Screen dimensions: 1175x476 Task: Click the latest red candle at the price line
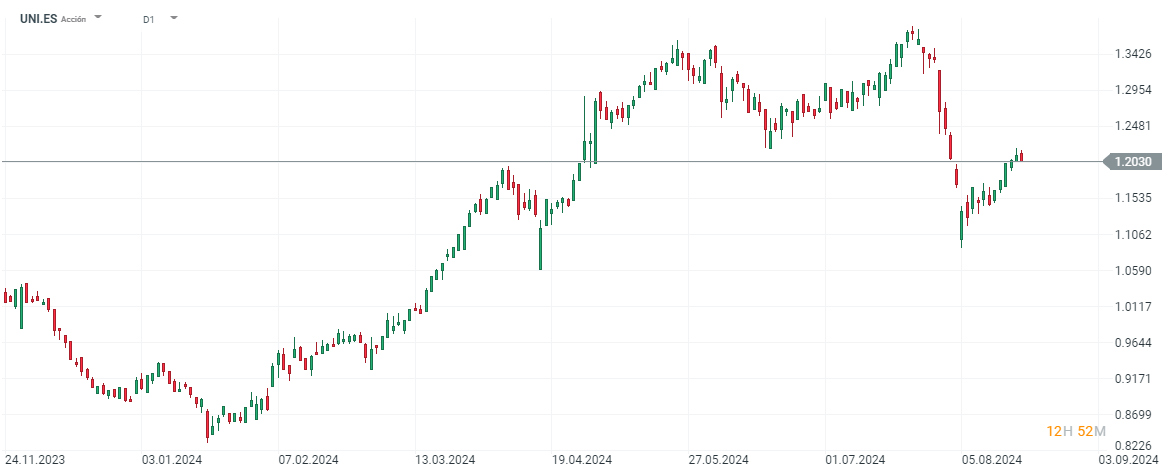pos(1021,156)
